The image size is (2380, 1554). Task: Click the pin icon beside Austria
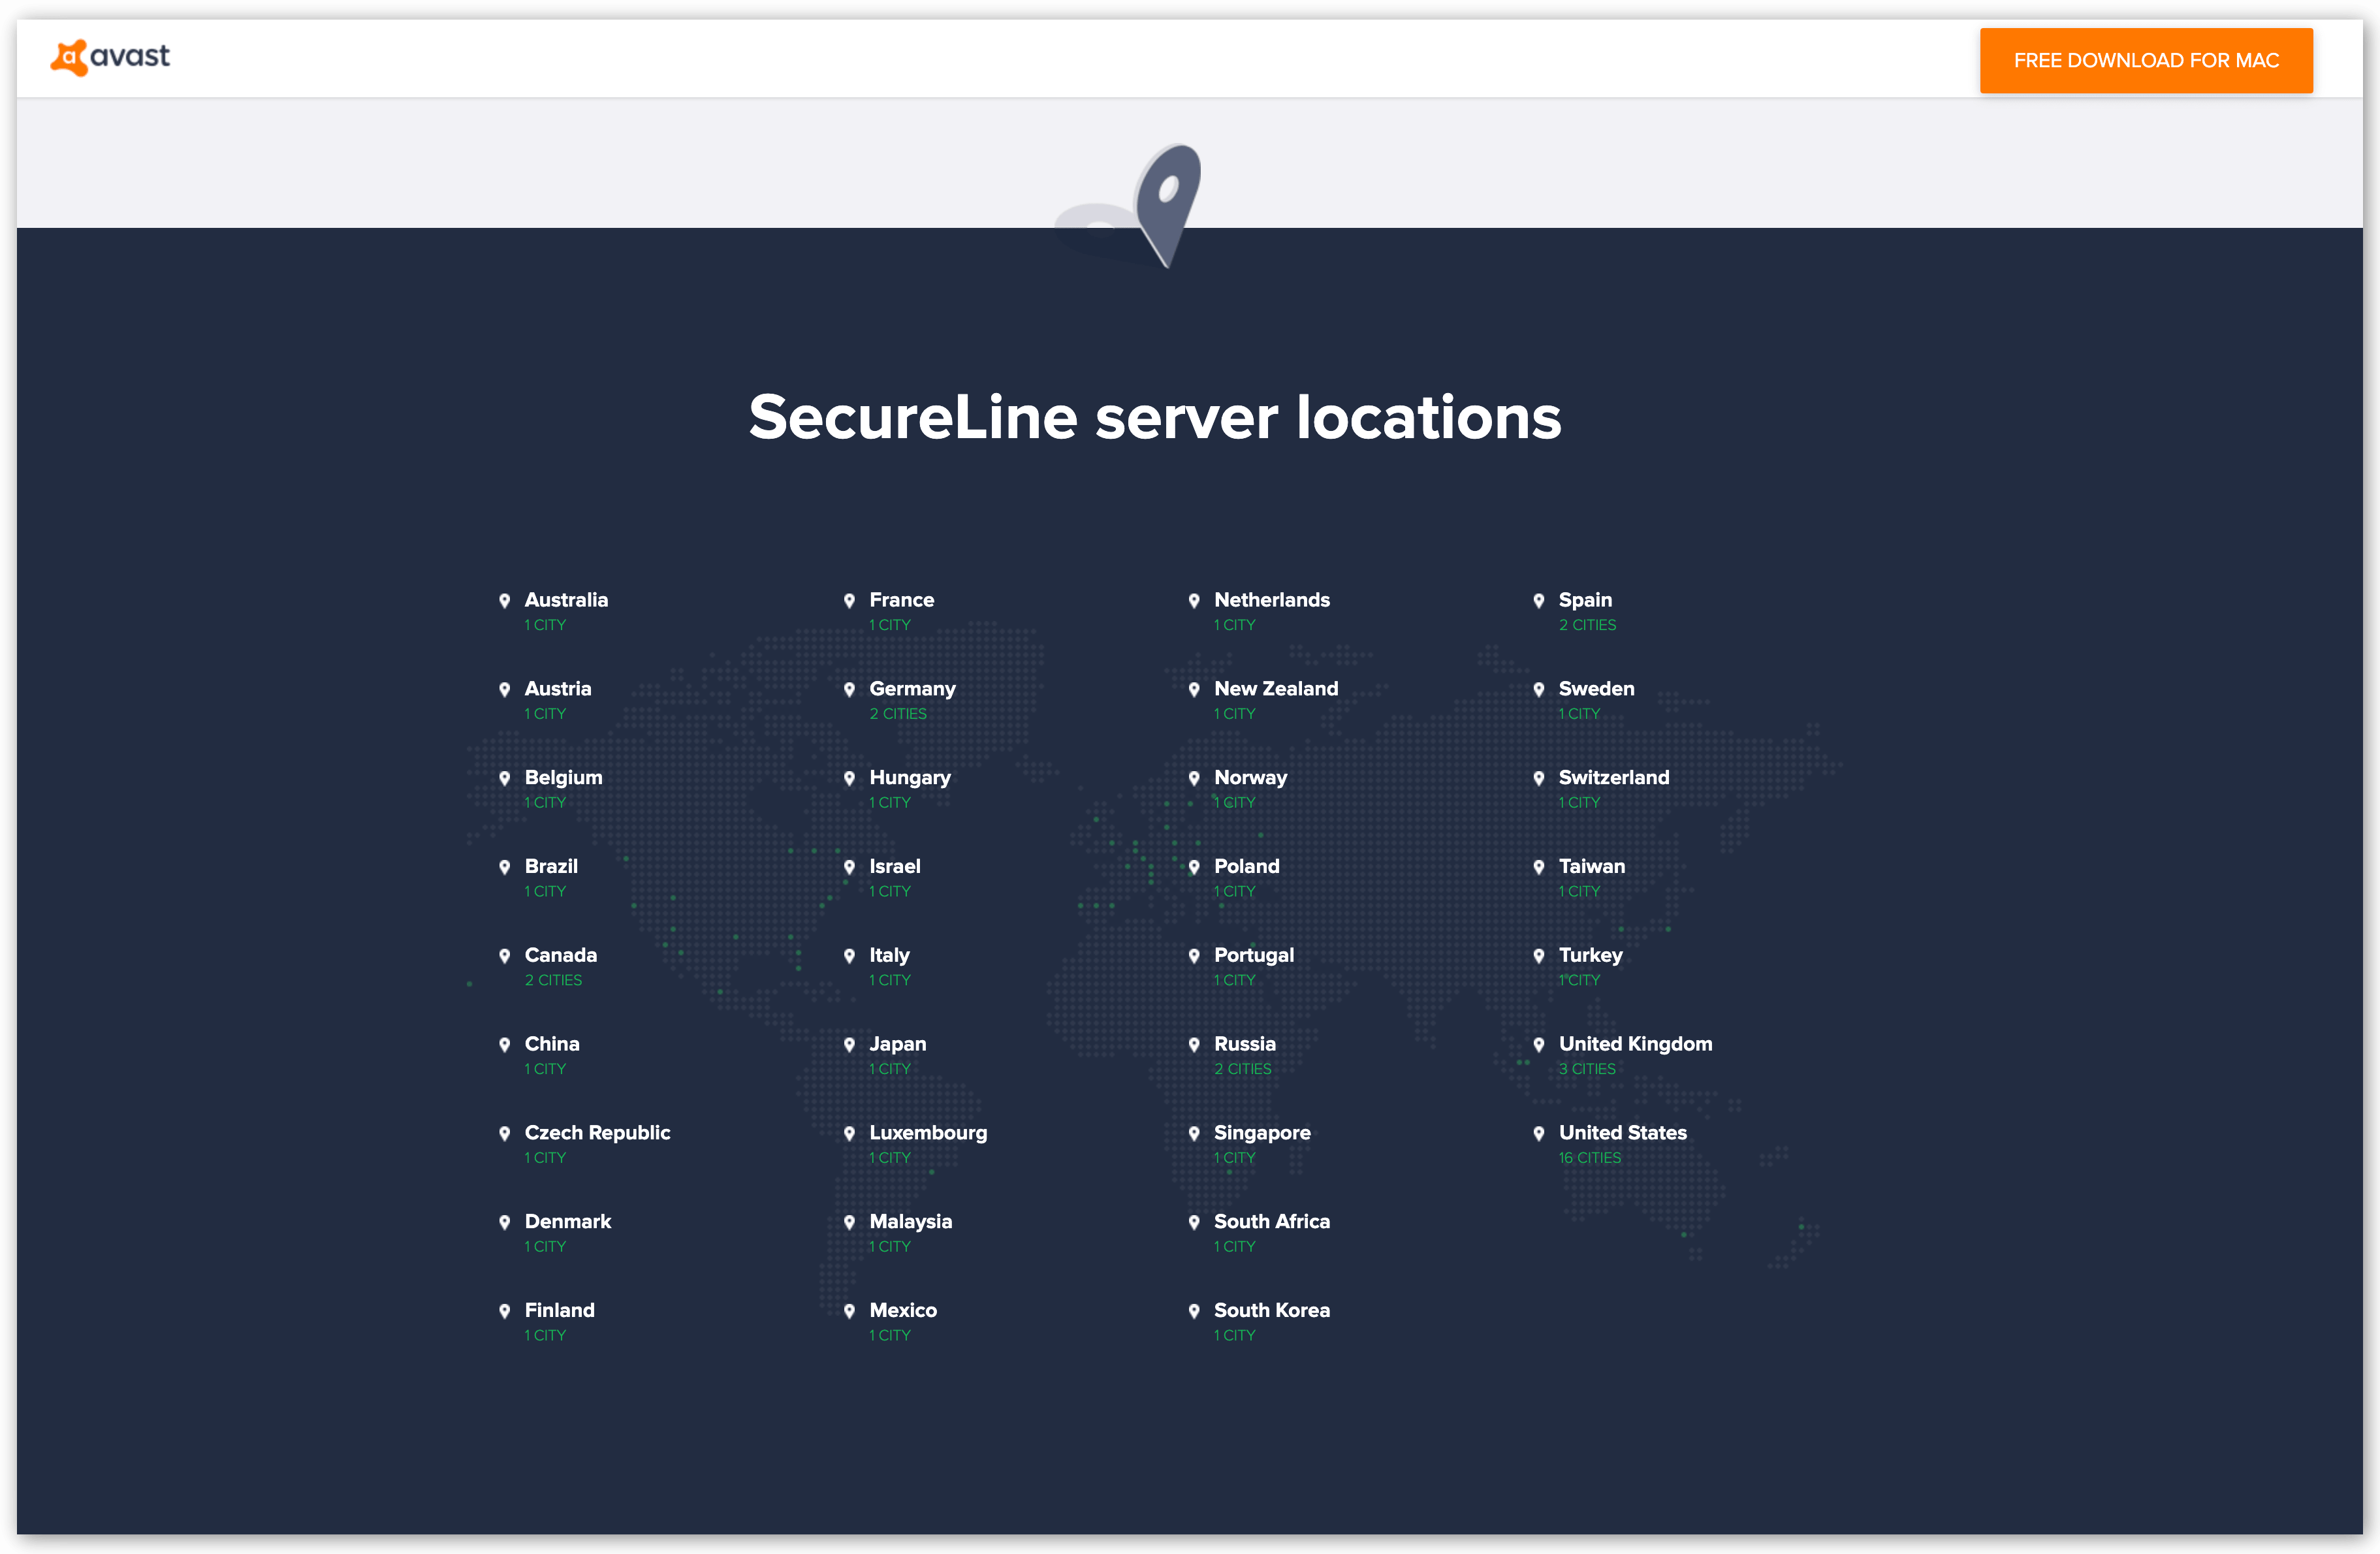(x=504, y=690)
